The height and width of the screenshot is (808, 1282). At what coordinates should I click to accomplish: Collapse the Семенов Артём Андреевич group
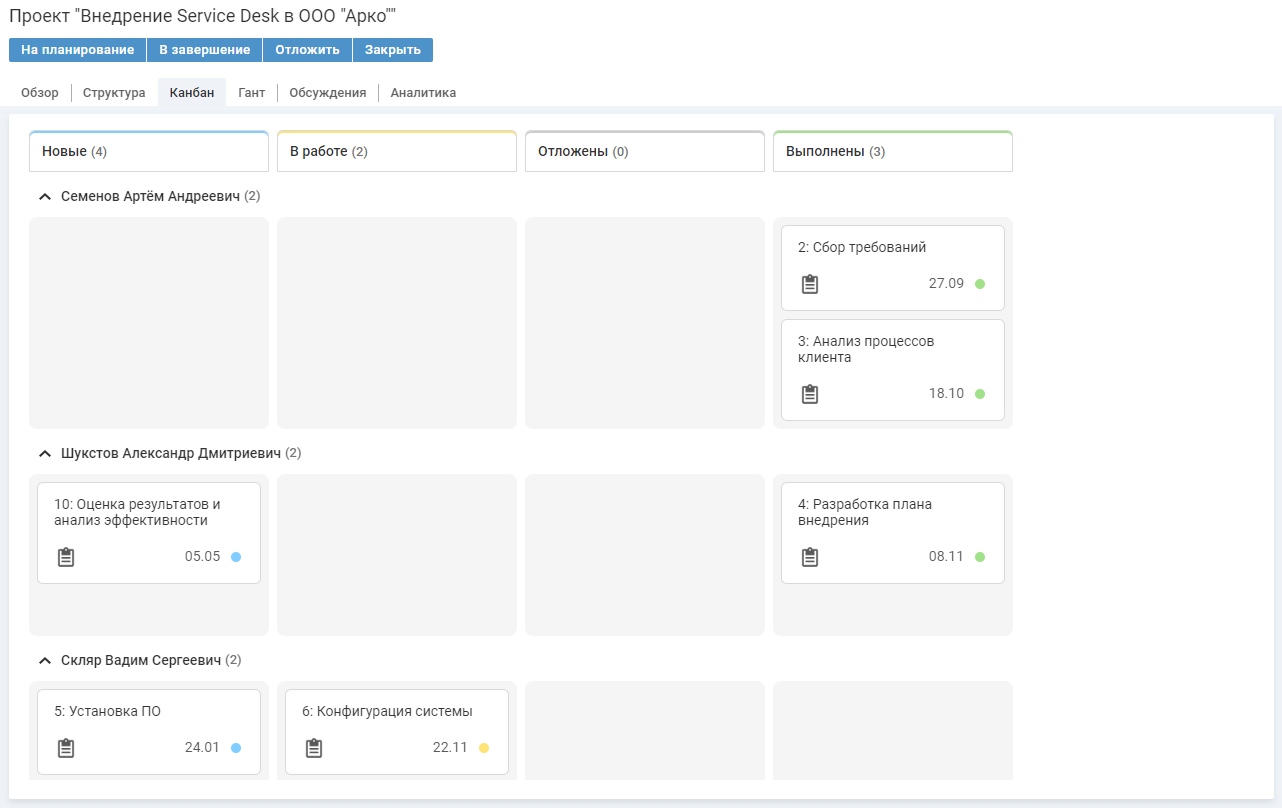[x=44, y=197]
